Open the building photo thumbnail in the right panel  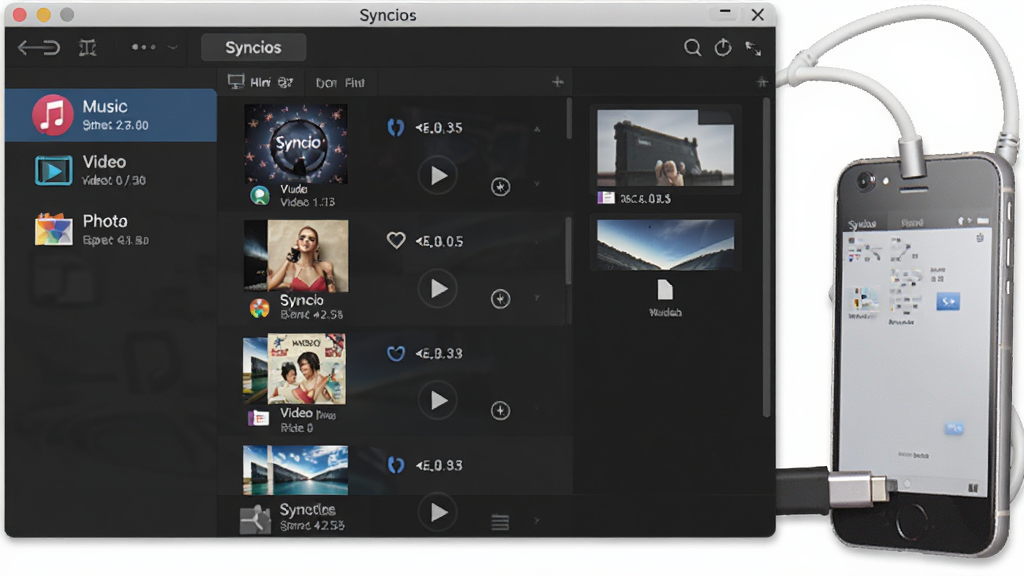click(665, 148)
